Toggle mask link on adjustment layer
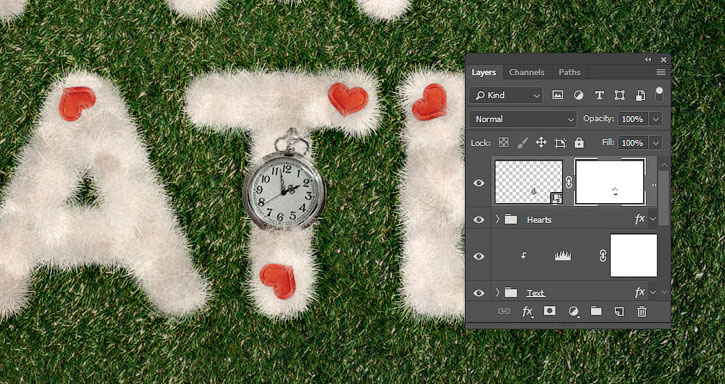725x384 pixels. (x=602, y=256)
